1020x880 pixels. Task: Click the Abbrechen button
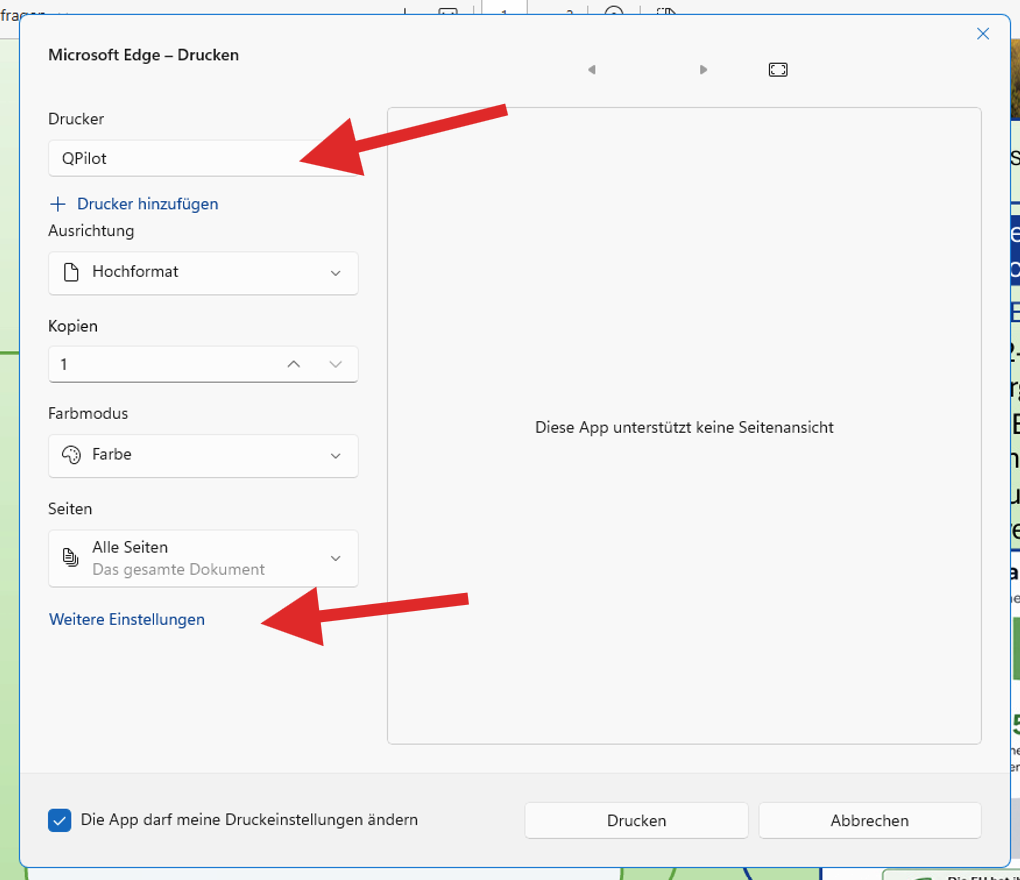click(x=870, y=821)
